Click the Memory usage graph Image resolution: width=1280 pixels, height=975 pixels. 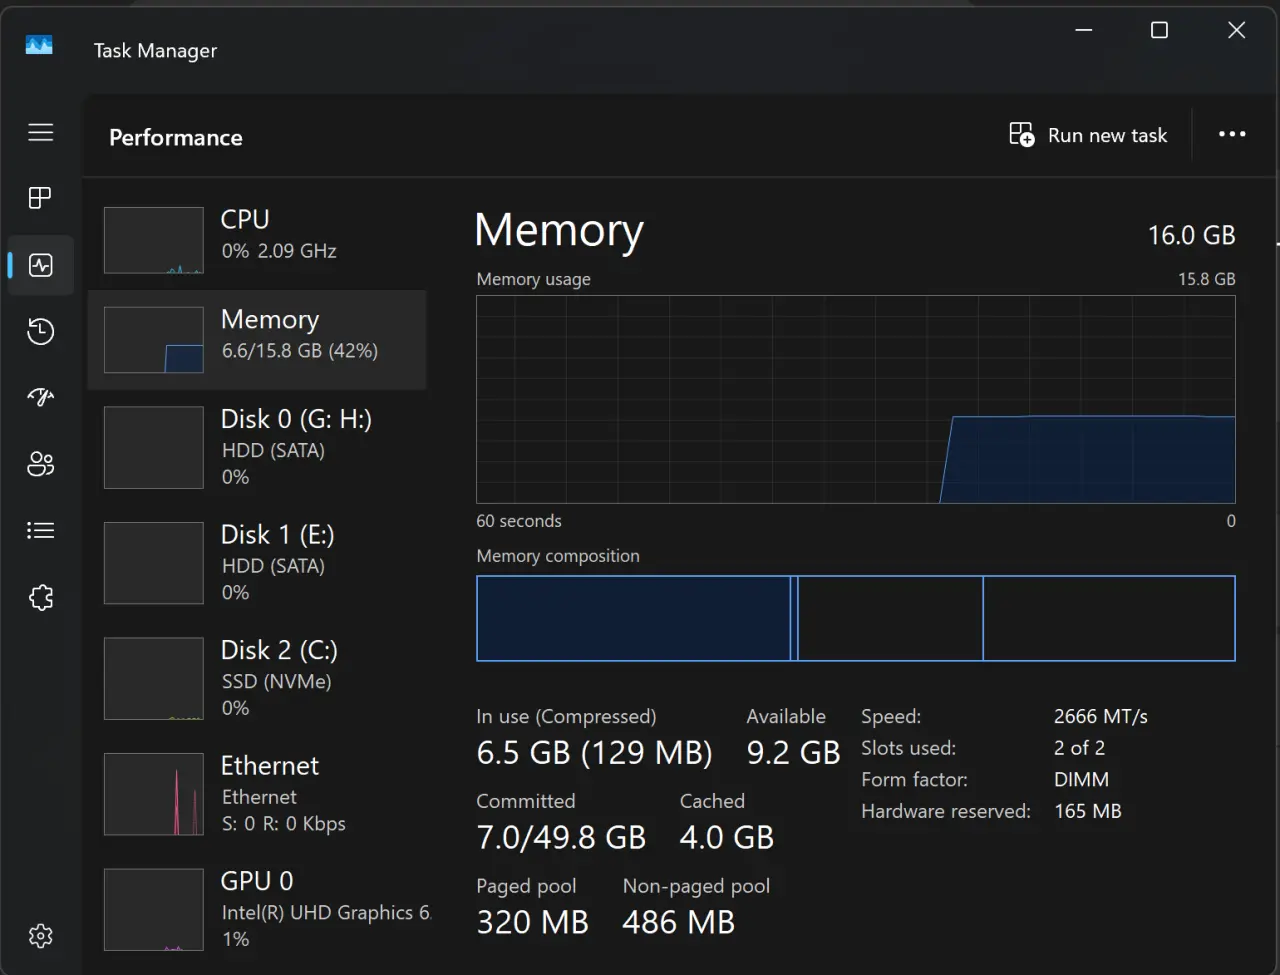coord(856,399)
